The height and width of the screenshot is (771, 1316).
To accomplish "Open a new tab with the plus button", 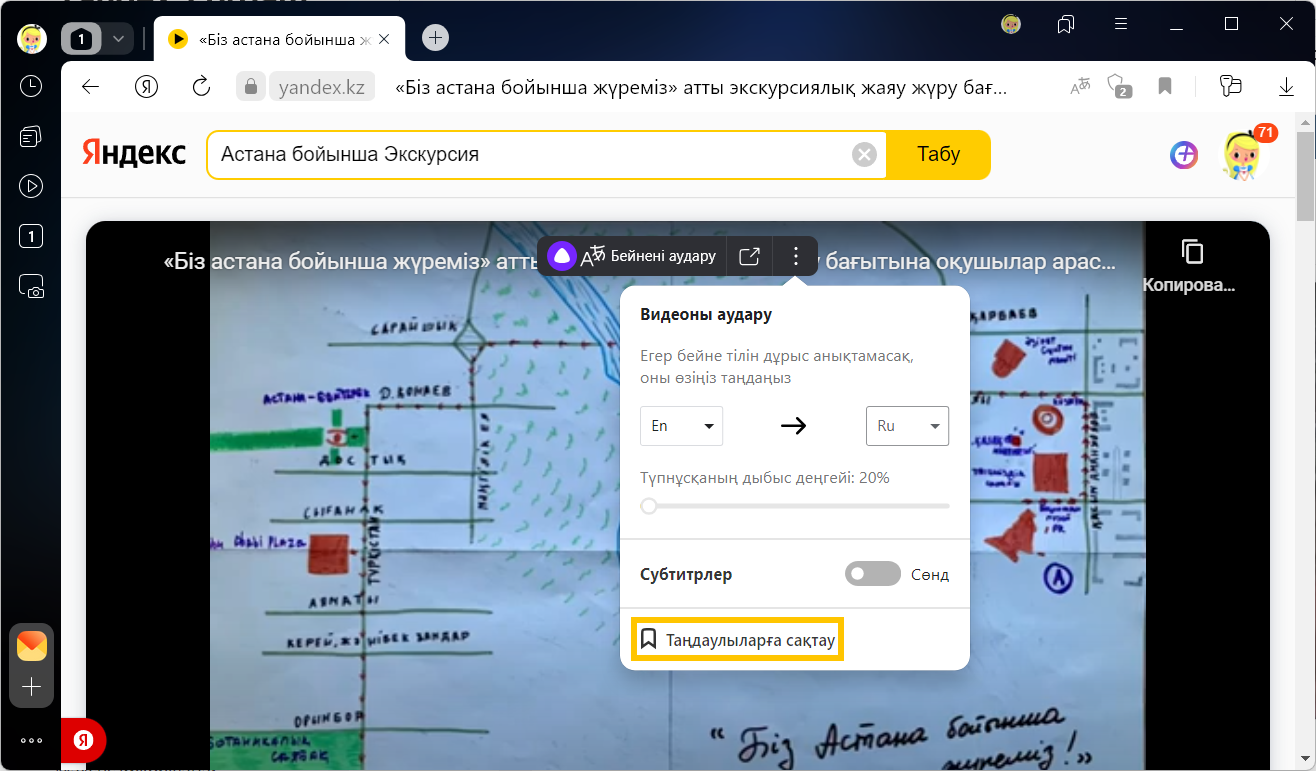I will coord(435,38).
